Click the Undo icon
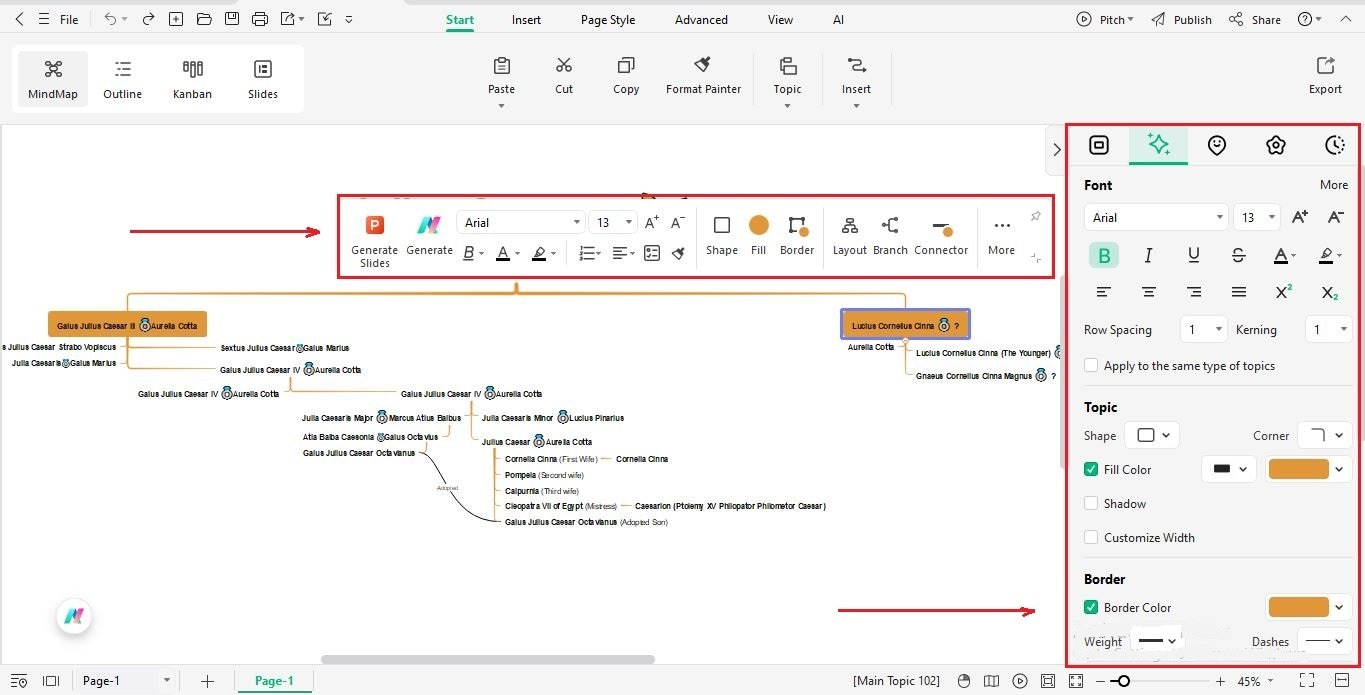The height and width of the screenshot is (695, 1365). [109, 19]
